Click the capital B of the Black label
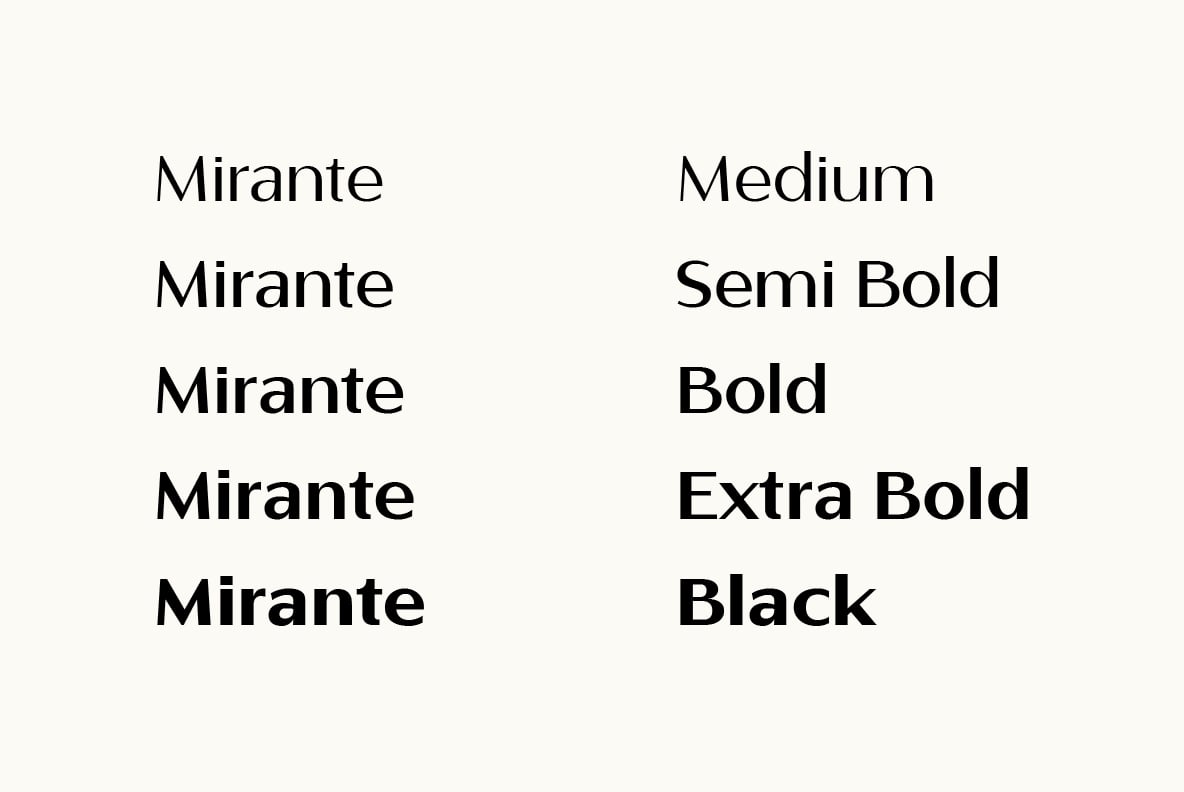The width and height of the screenshot is (1184, 792). tap(700, 602)
